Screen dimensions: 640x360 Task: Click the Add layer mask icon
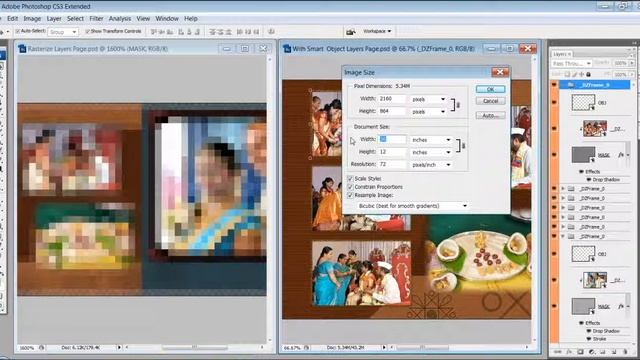pos(580,351)
